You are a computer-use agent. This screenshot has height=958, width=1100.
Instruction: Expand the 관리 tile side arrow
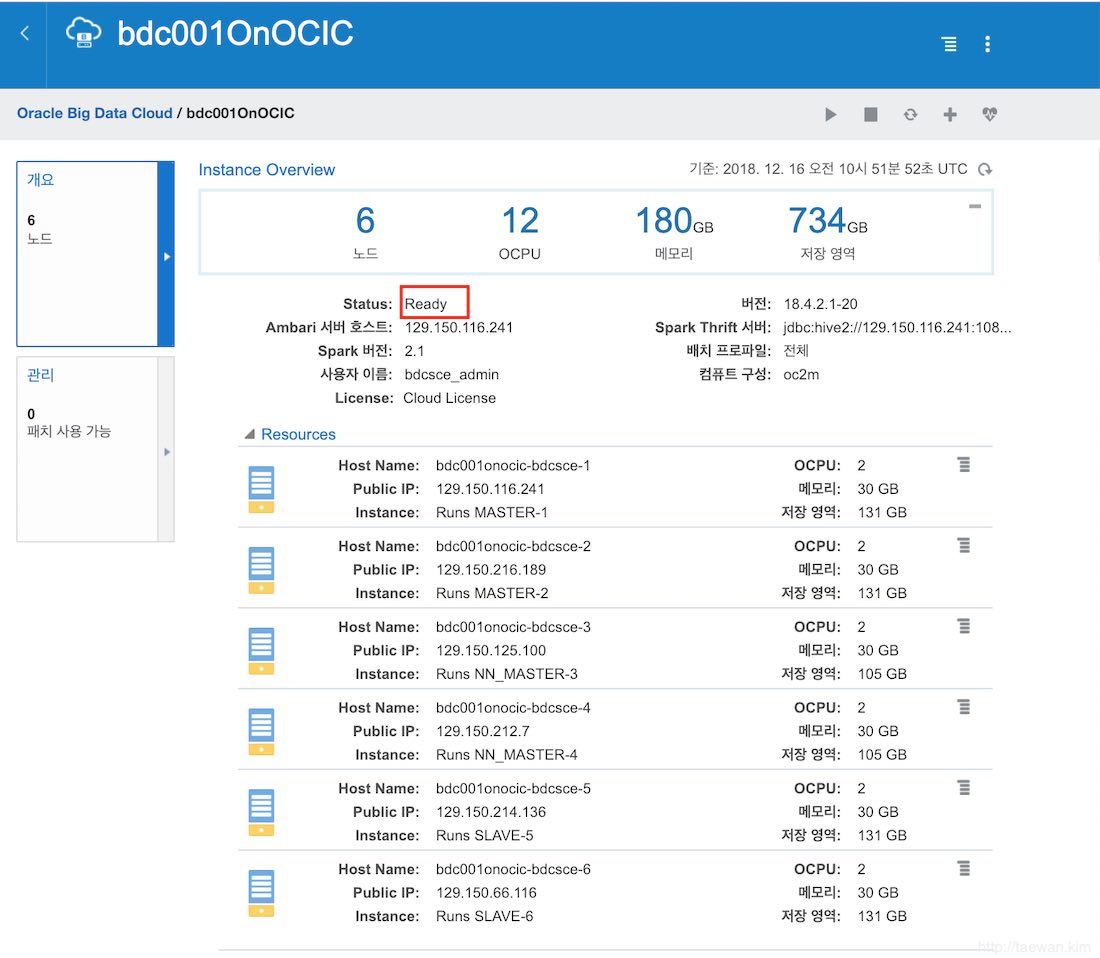tap(166, 452)
